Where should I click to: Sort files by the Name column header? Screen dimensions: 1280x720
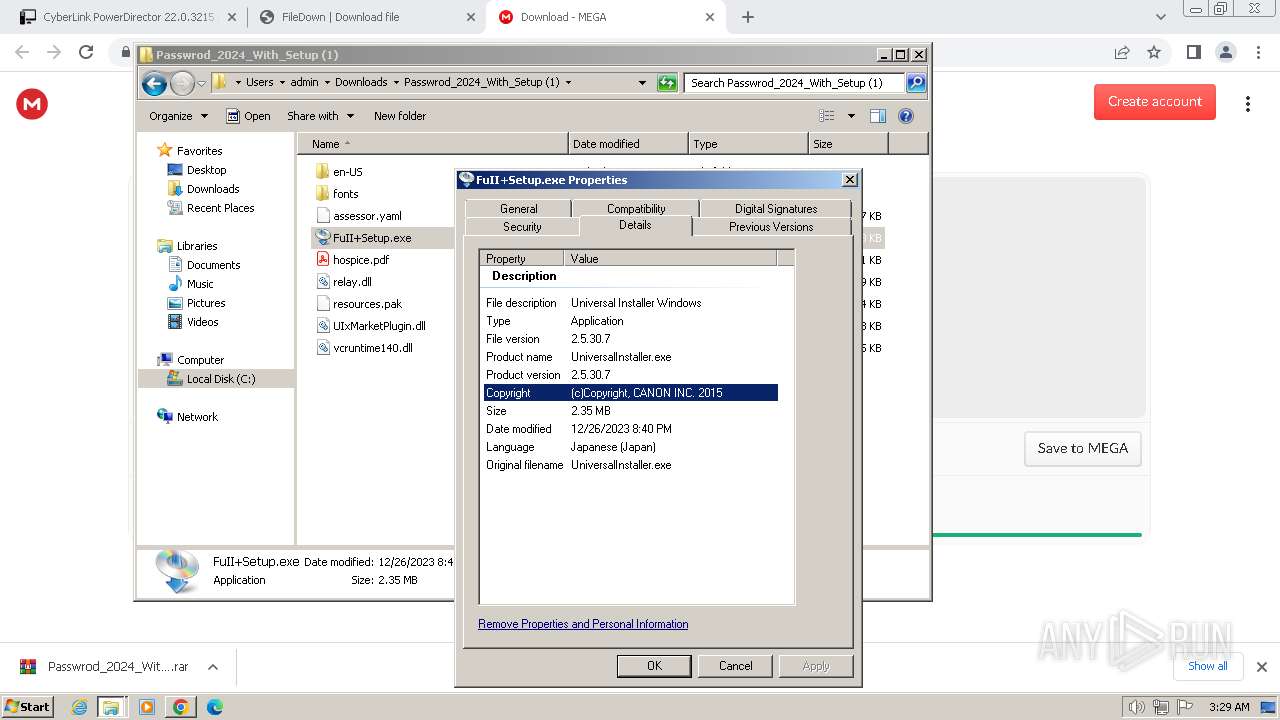click(x=432, y=144)
